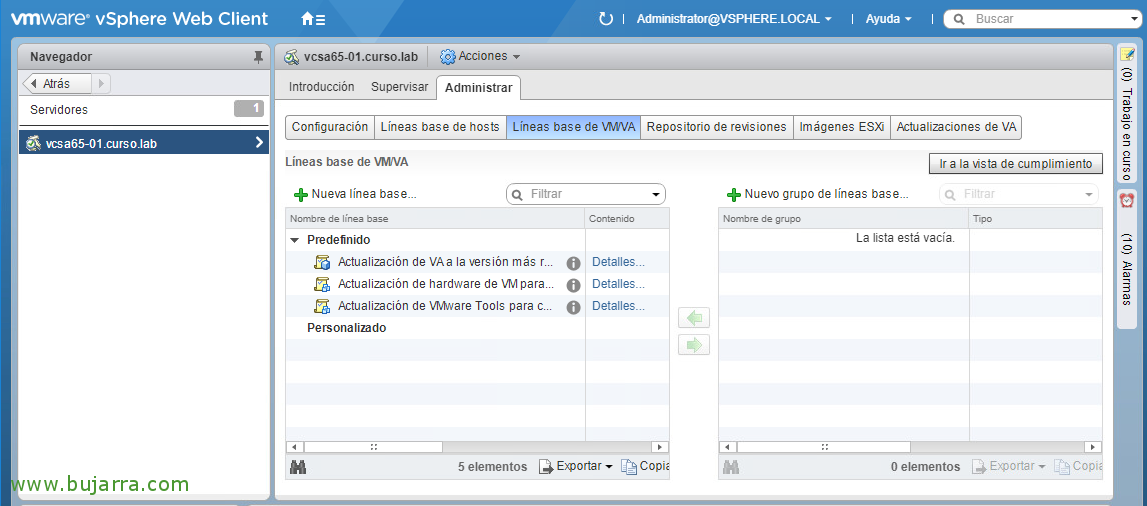1147x506 pixels.
Task: Sort by Nombre de línea base column header
Action: point(435,219)
